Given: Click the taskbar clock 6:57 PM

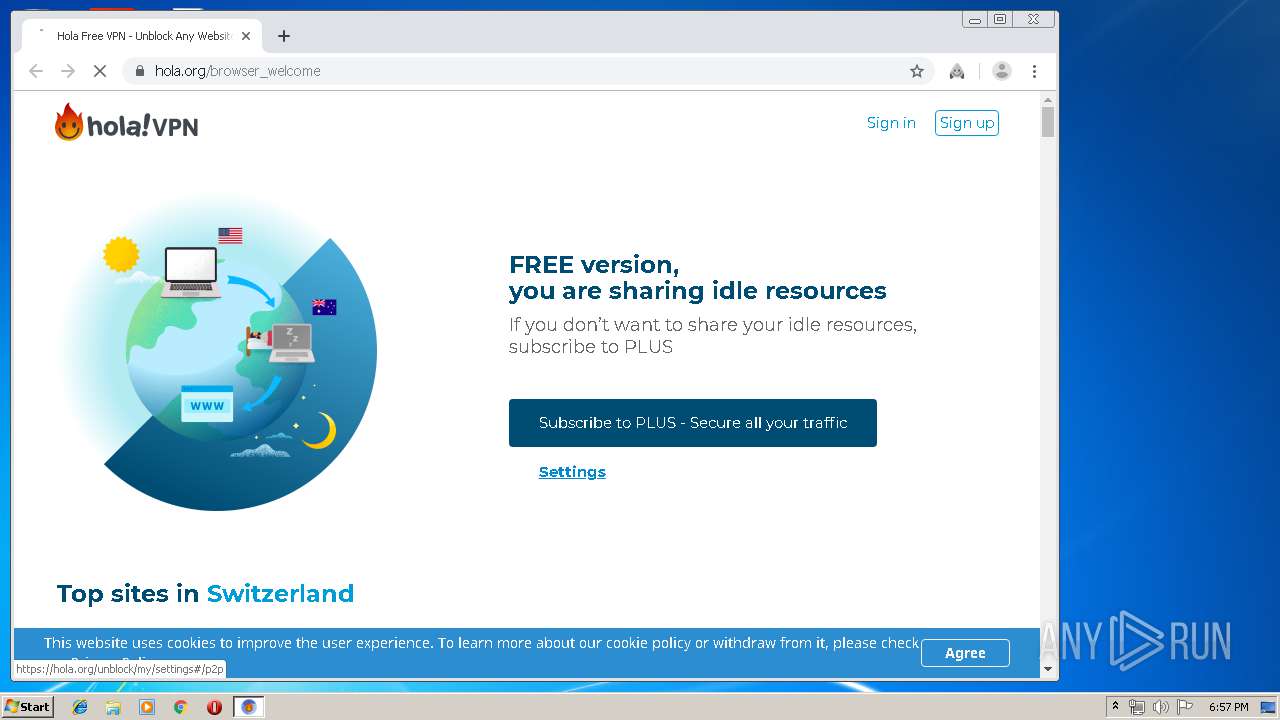Looking at the screenshot, I should [1228, 707].
